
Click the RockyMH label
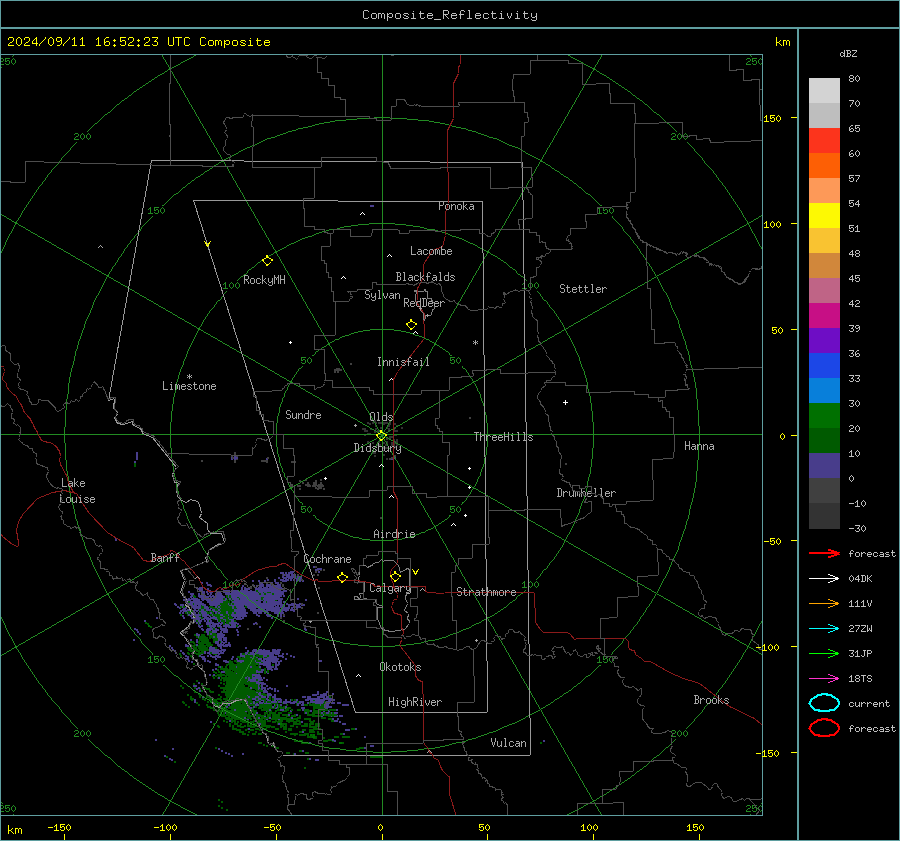point(264,280)
